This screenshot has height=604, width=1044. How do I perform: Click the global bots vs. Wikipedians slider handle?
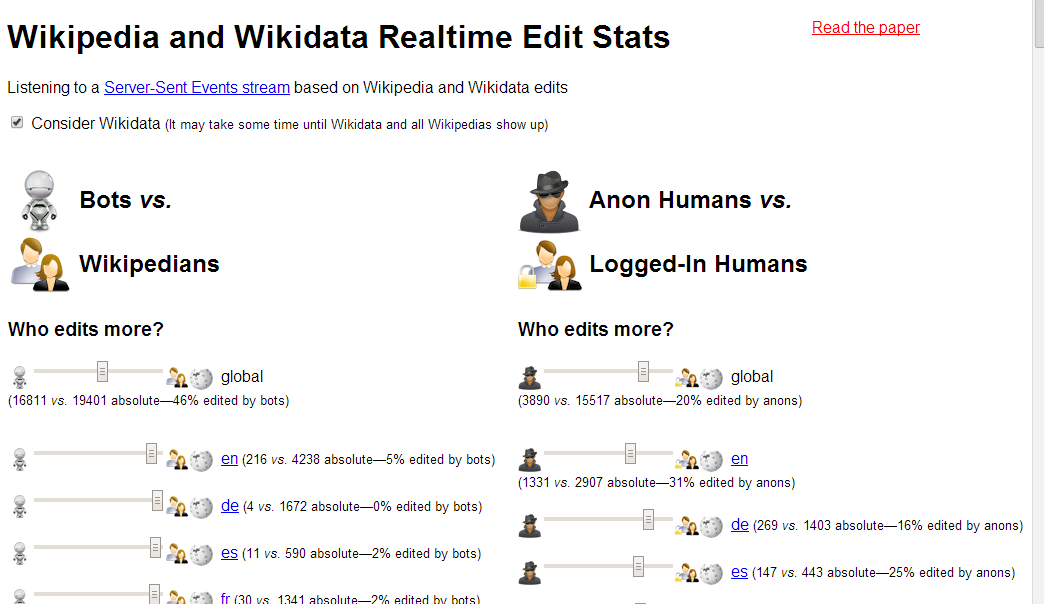click(x=102, y=372)
